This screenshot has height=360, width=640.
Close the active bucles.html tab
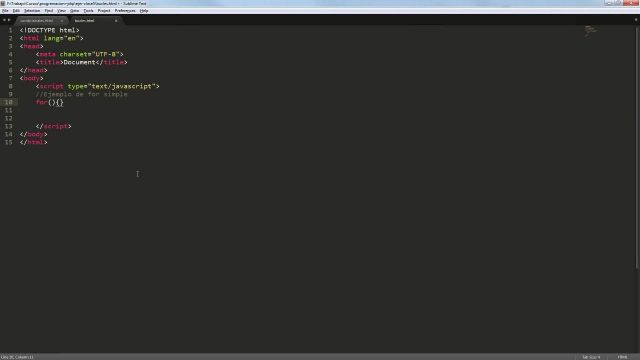[116, 20]
